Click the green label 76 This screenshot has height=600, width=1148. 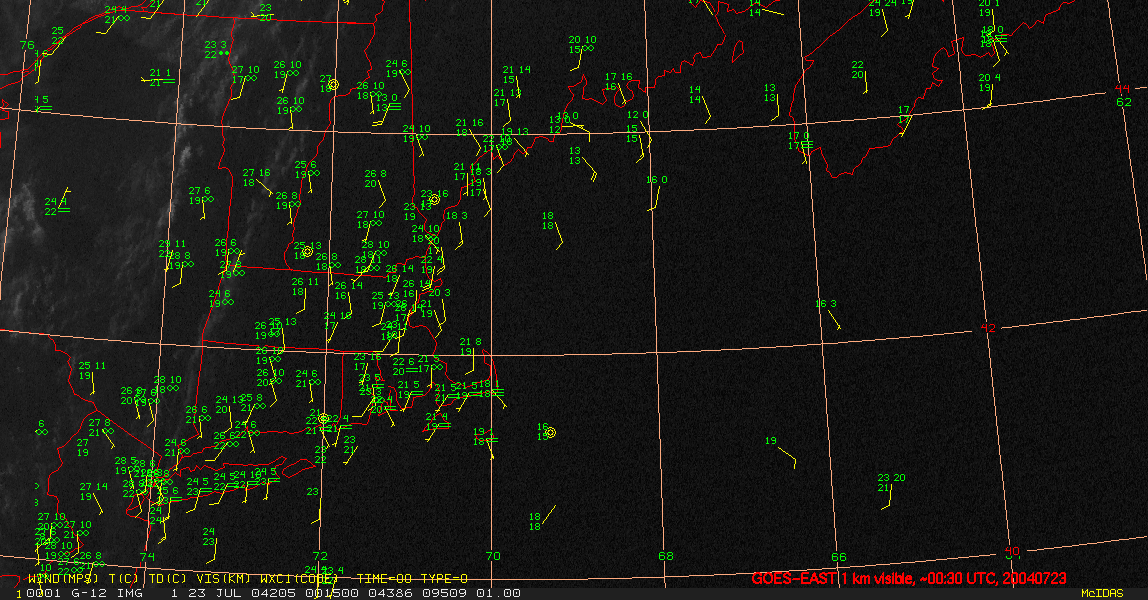click(x=27, y=45)
